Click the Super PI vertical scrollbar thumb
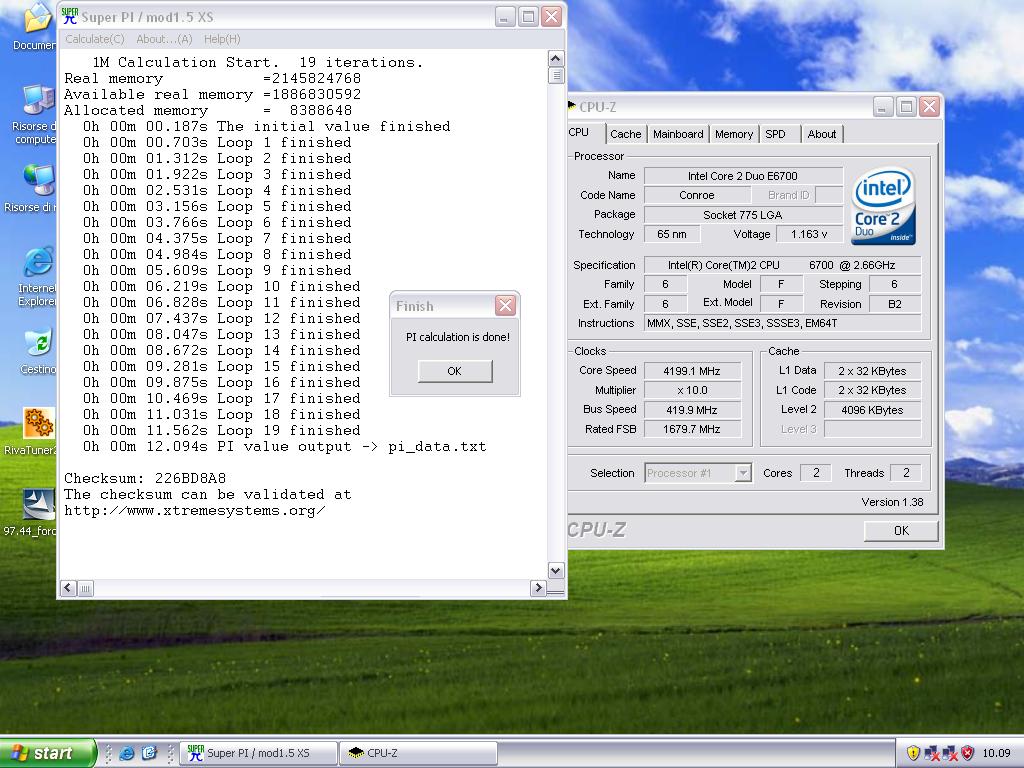The image size is (1024, 768). 556,75
